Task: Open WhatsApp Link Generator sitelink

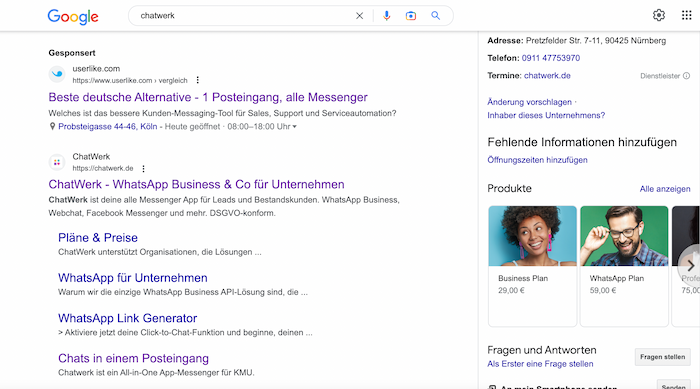Action: pyautogui.click(x=128, y=318)
